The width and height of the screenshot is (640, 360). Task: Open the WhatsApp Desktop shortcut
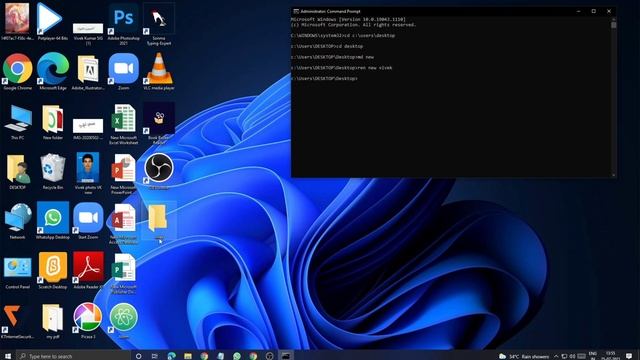click(53, 220)
